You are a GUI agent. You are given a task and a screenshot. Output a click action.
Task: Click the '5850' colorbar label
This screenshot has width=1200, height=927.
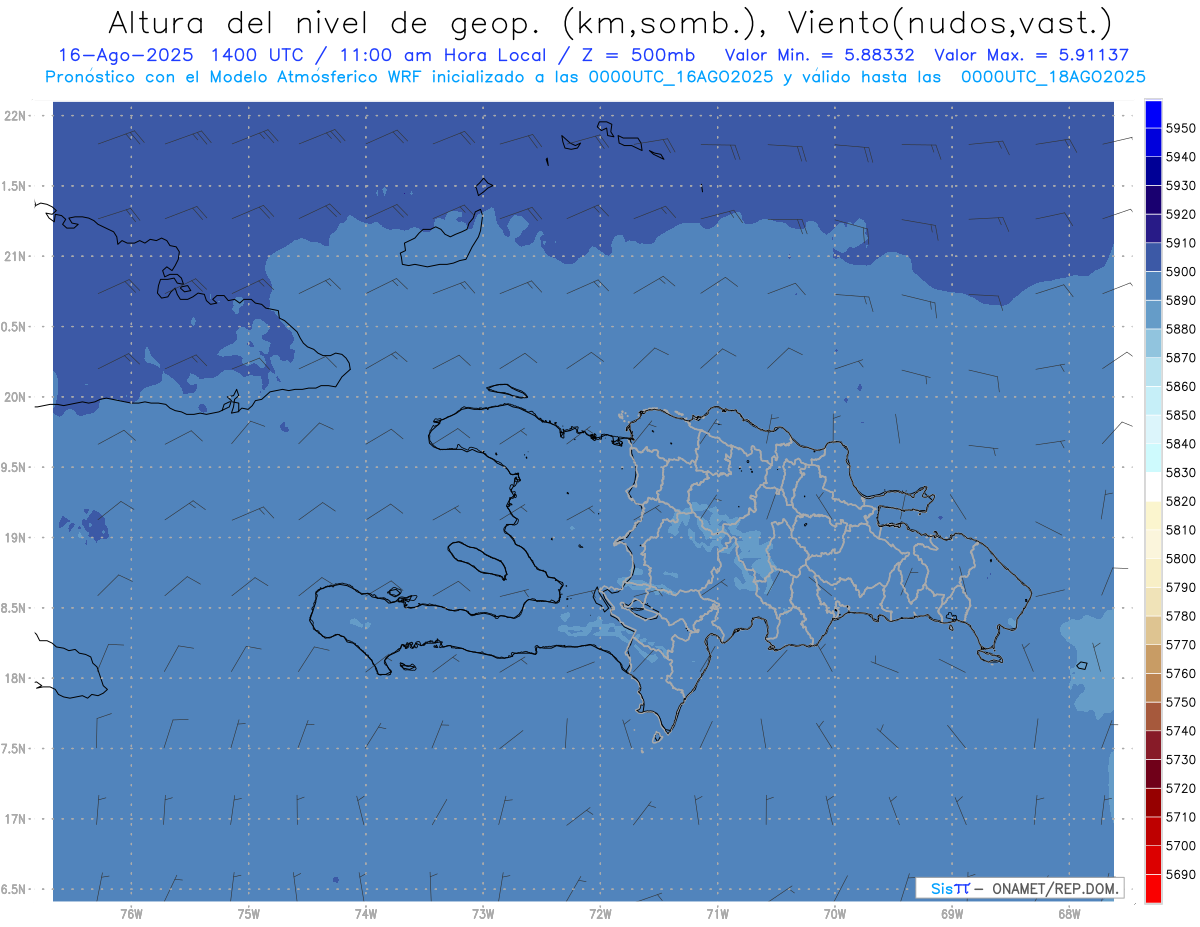point(1180,415)
